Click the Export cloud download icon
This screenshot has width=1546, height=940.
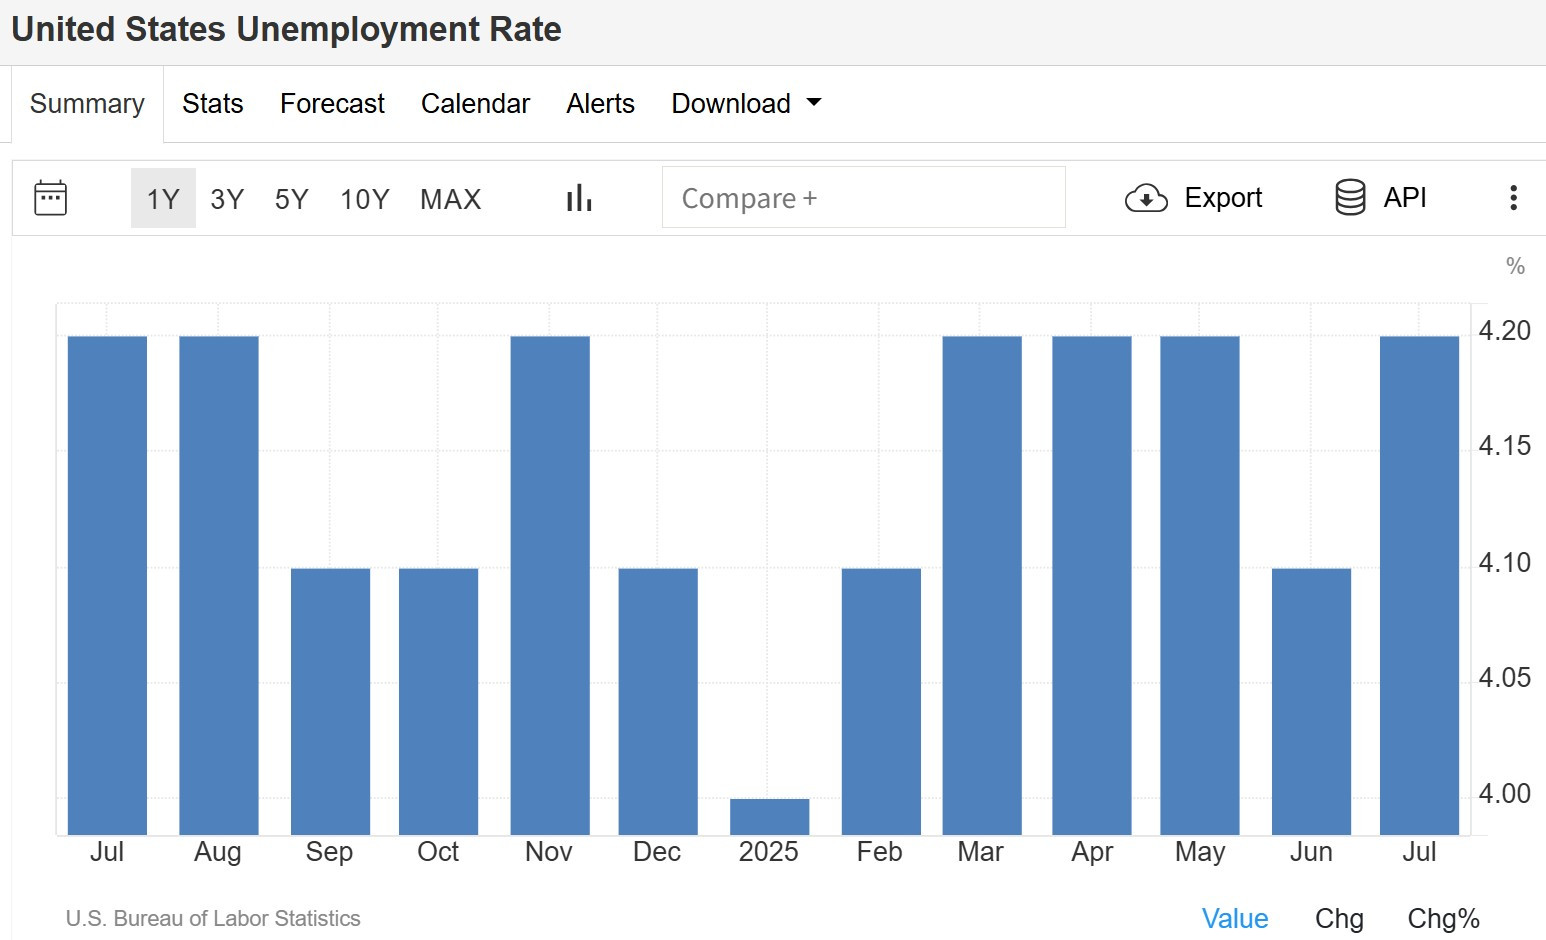pyautogui.click(x=1146, y=198)
